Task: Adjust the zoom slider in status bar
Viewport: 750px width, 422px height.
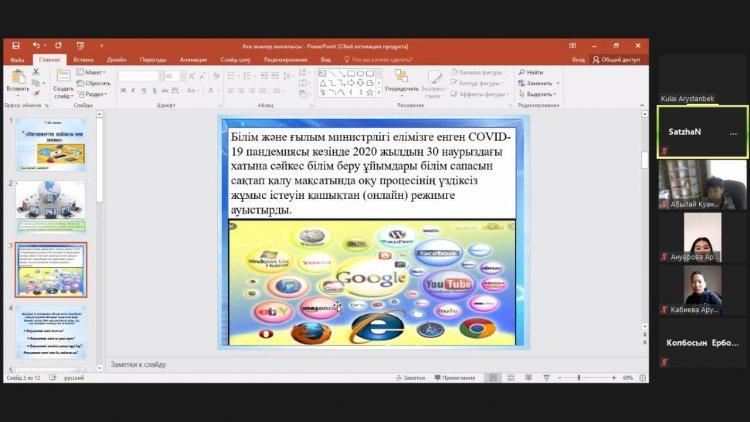Action: 581,378
